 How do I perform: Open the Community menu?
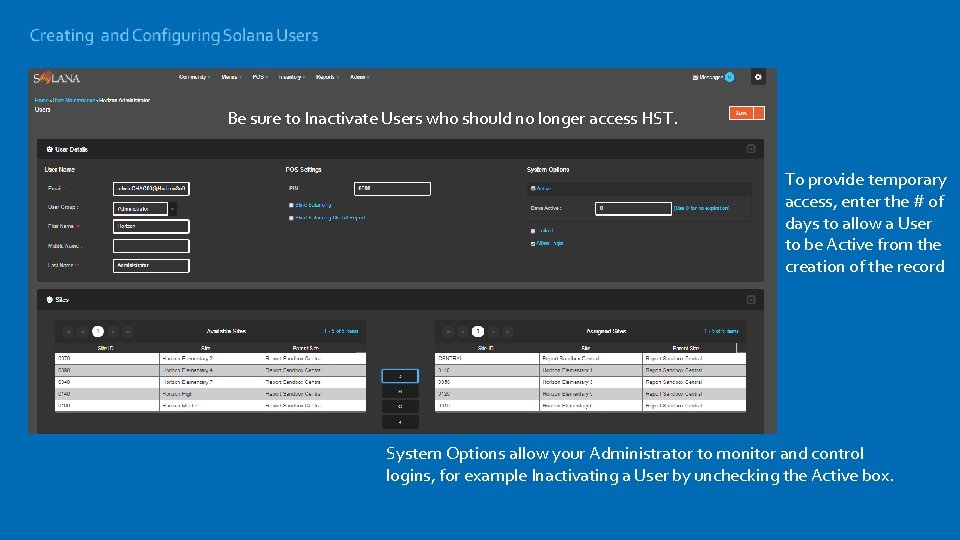(x=194, y=77)
